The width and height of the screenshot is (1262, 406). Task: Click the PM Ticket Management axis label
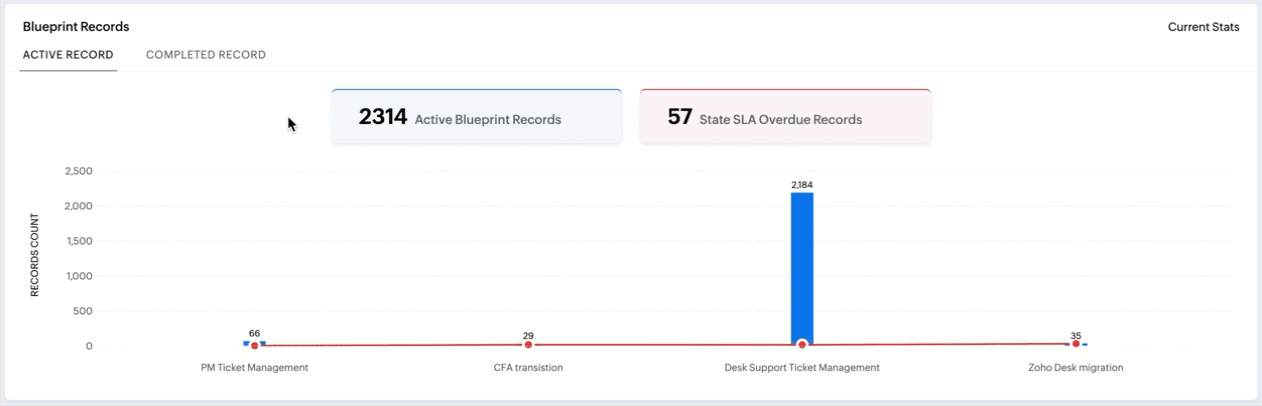coord(254,368)
